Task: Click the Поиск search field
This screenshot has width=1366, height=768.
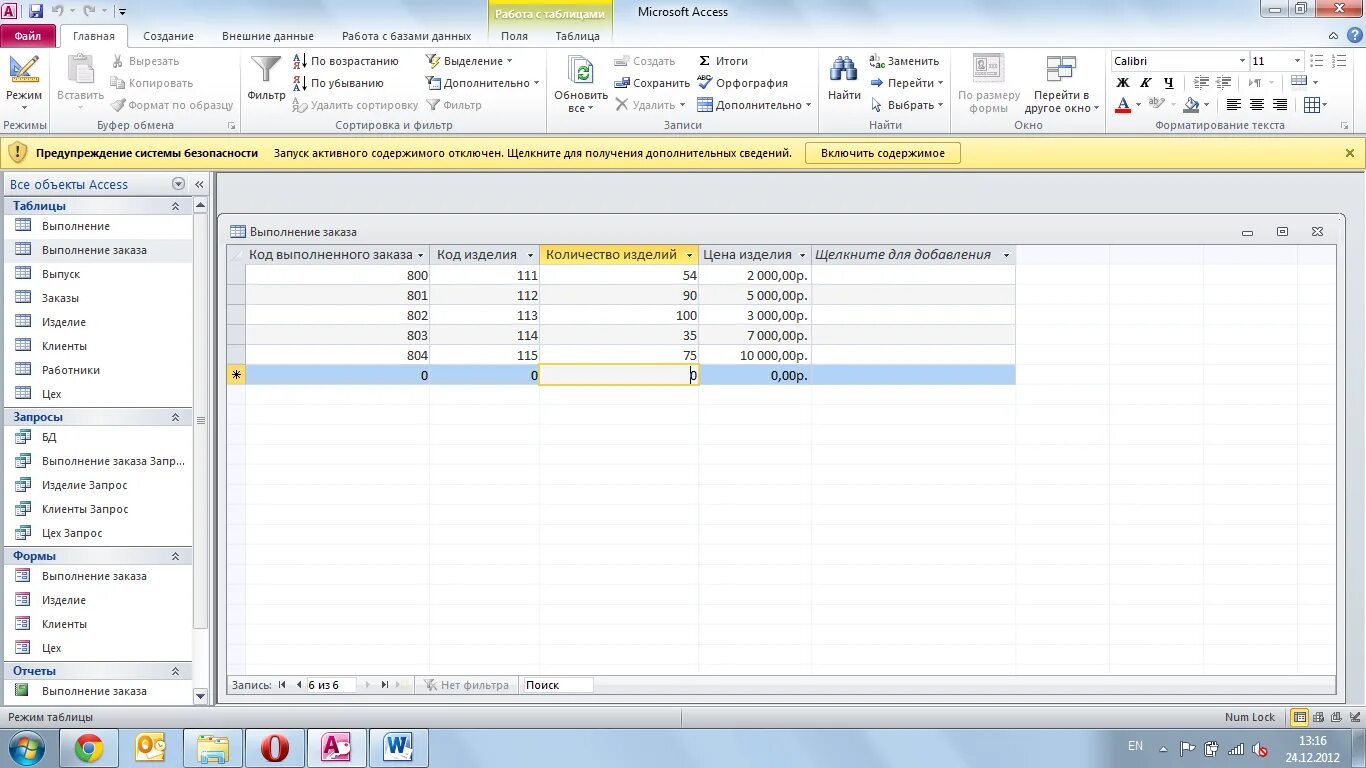Action: click(x=557, y=685)
